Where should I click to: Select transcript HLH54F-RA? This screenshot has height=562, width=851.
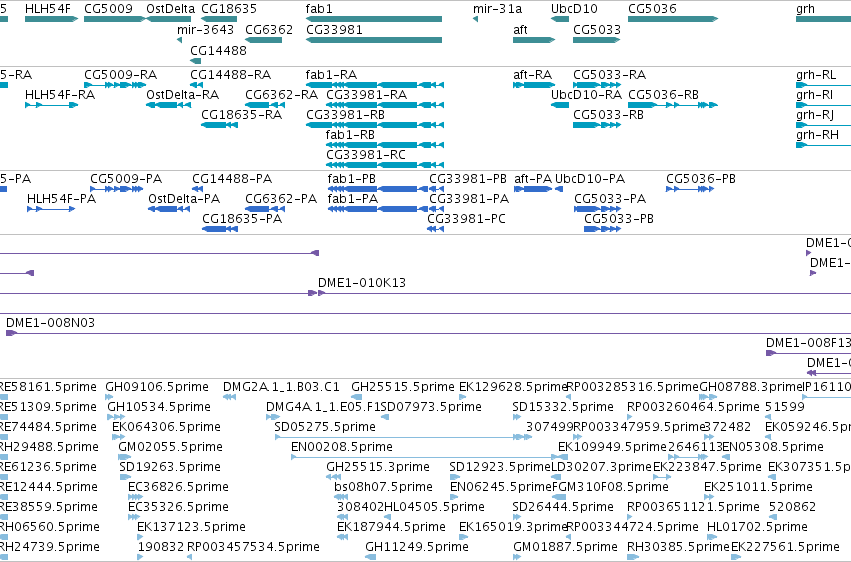(60, 94)
